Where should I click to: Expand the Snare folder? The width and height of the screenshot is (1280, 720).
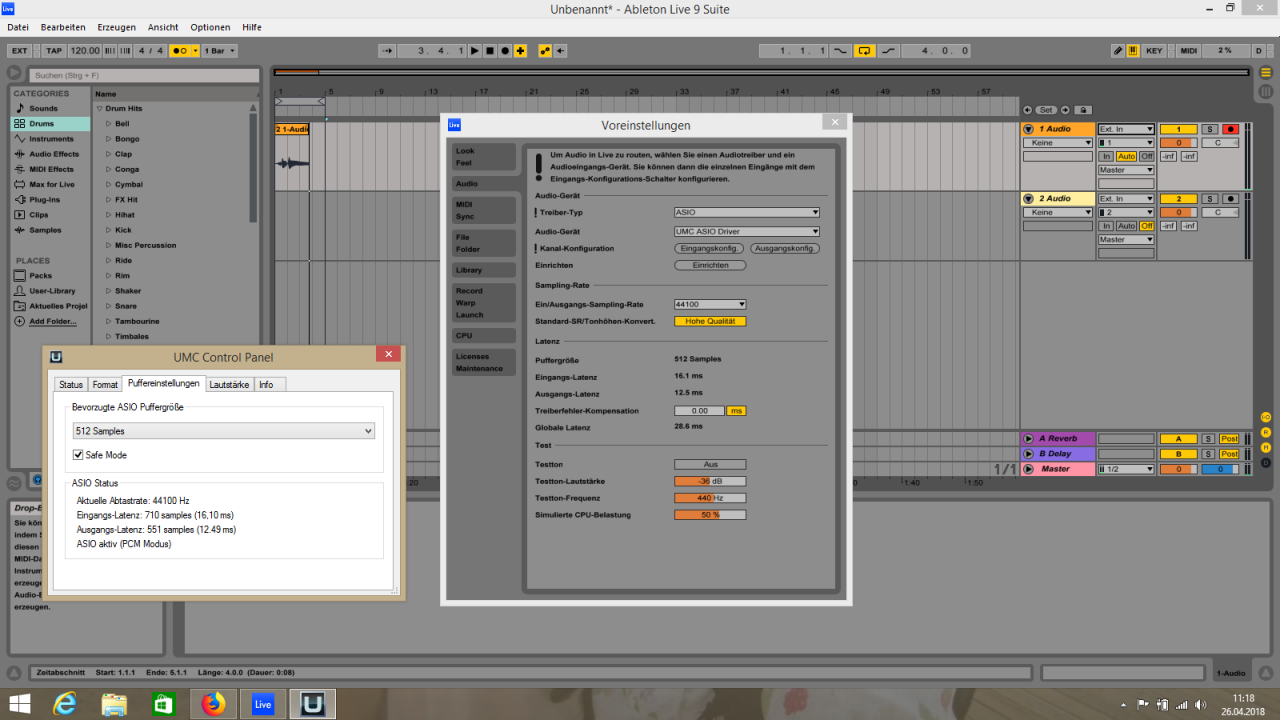tap(109, 306)
